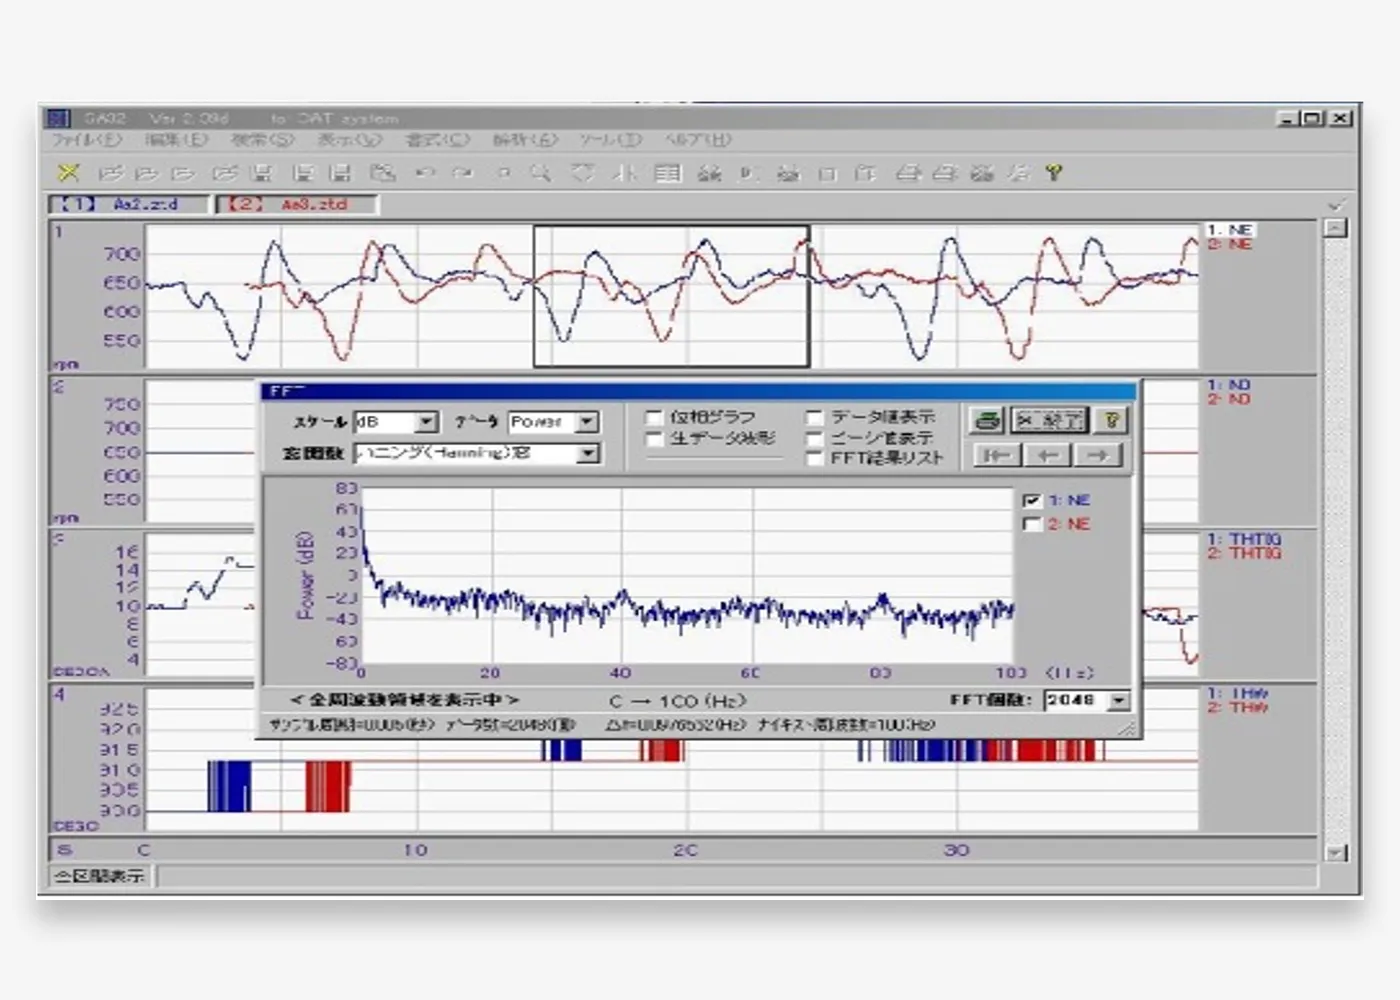Click the jump-to-first arrow in FFT dialog
The image size is (1400, 1000).
click(996, 456)
